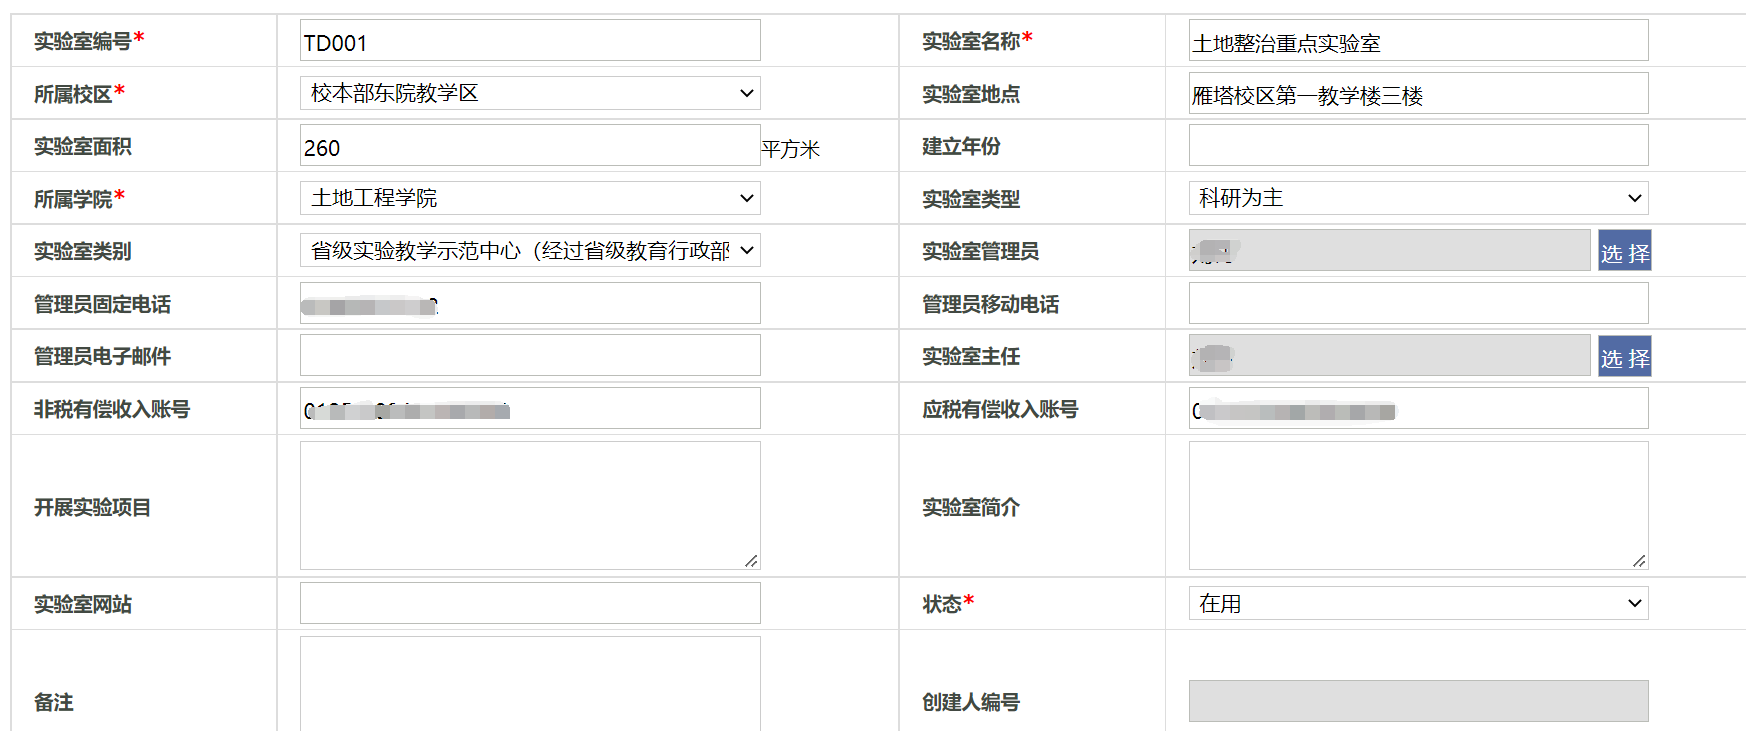The image size is (1746, 731).
Task: Open the 所属校区 dropdown
Action: tap(530, 93)
